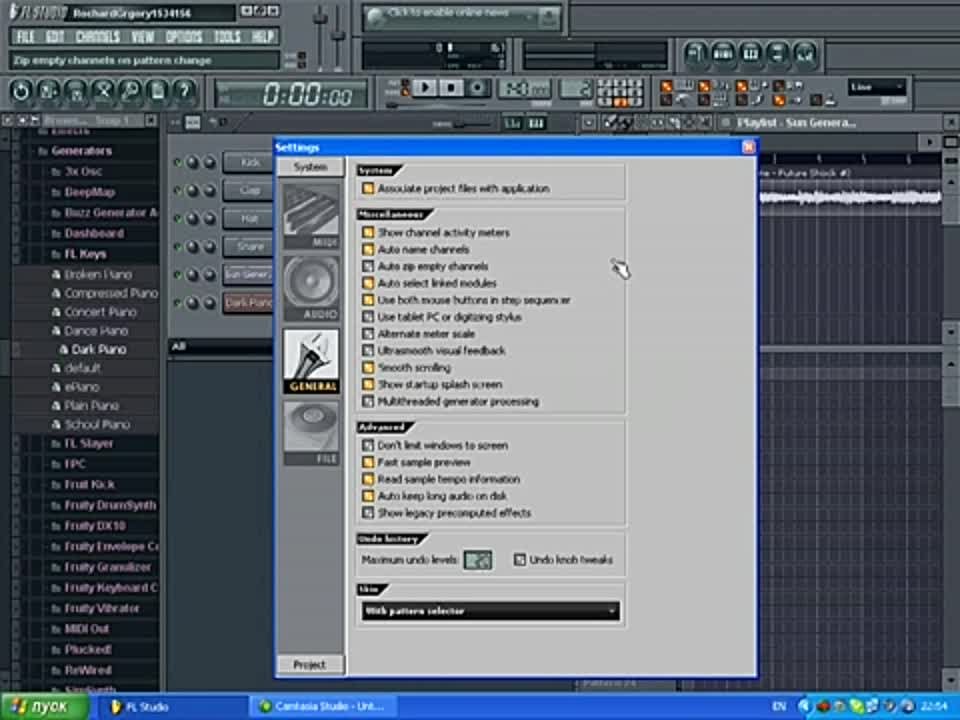Arm recording with the record button
The height and width of the screenshot is (720, 960).
(x=477, y=88)
